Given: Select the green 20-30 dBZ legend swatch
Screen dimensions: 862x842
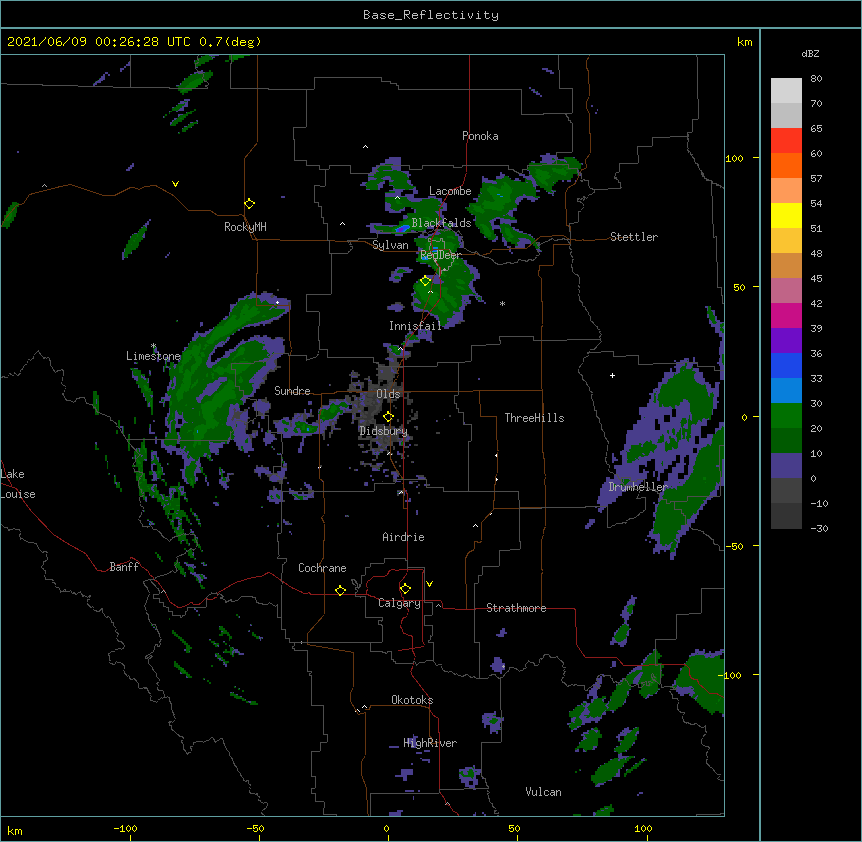Looking at the screenshot, I should coord(786,416).
